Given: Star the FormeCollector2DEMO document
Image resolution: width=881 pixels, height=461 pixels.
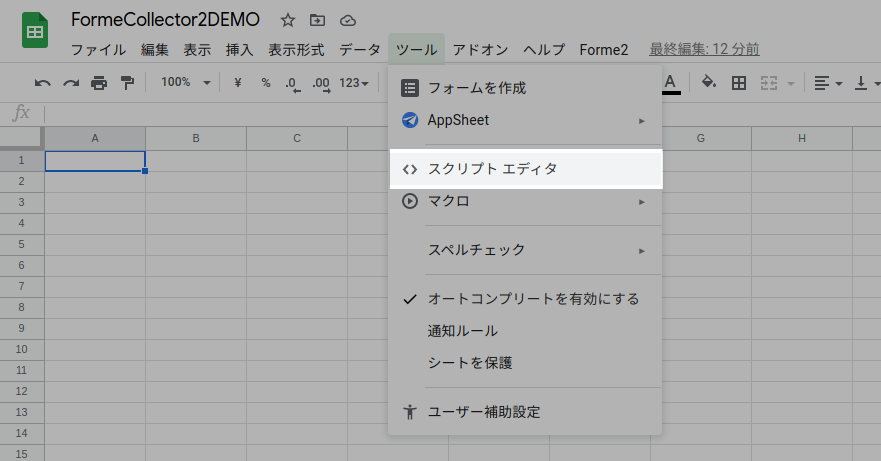Looking at the screenshot, I should point(288,20).
